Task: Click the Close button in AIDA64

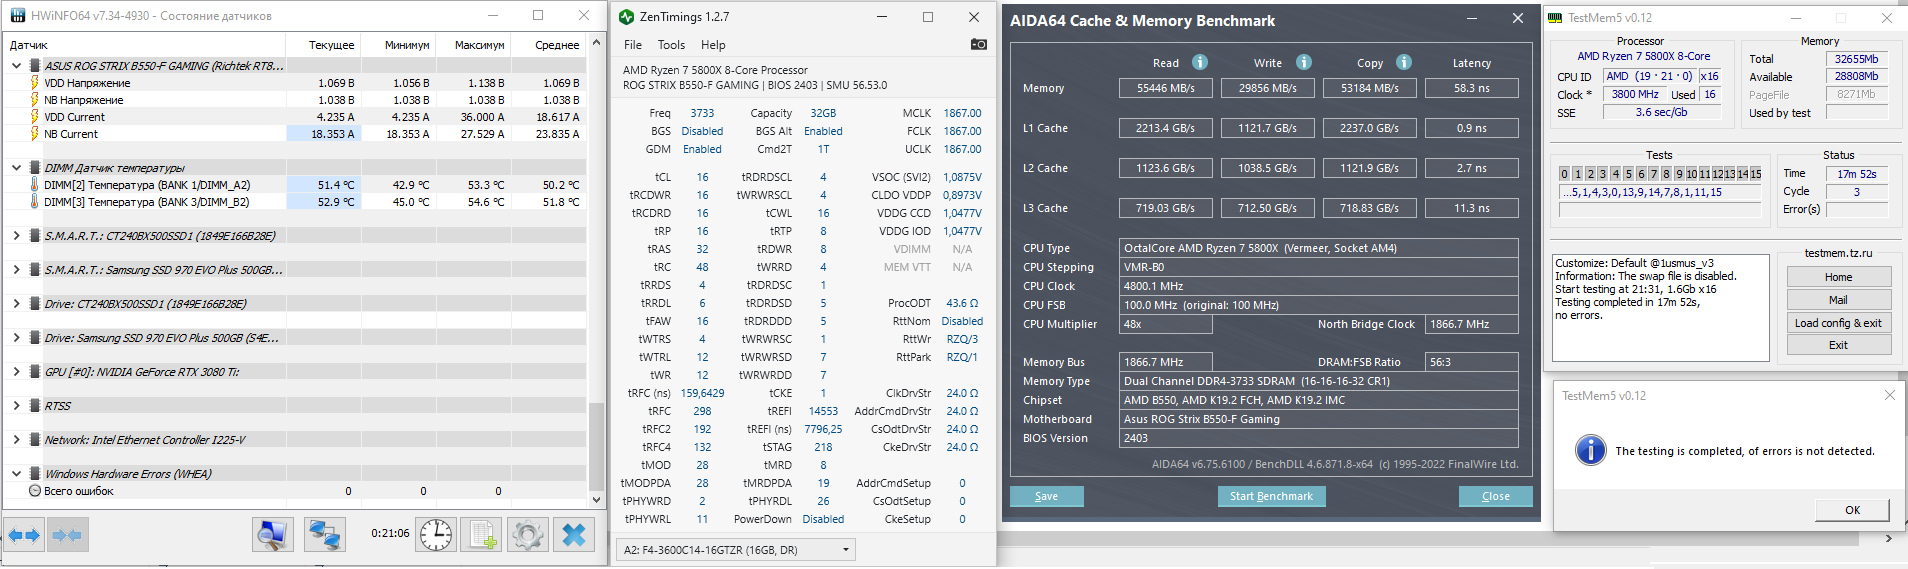Action: (1495, 496)
